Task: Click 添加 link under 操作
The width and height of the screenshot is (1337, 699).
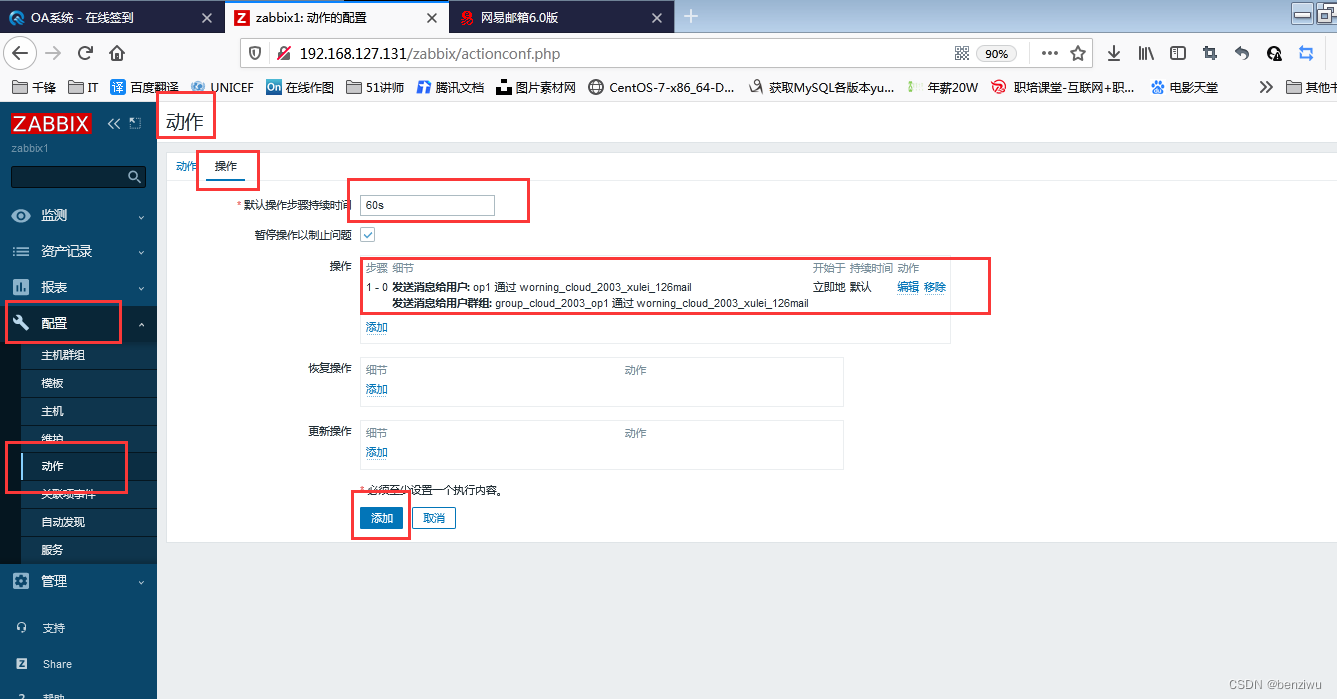Action: tap(377, 328)
